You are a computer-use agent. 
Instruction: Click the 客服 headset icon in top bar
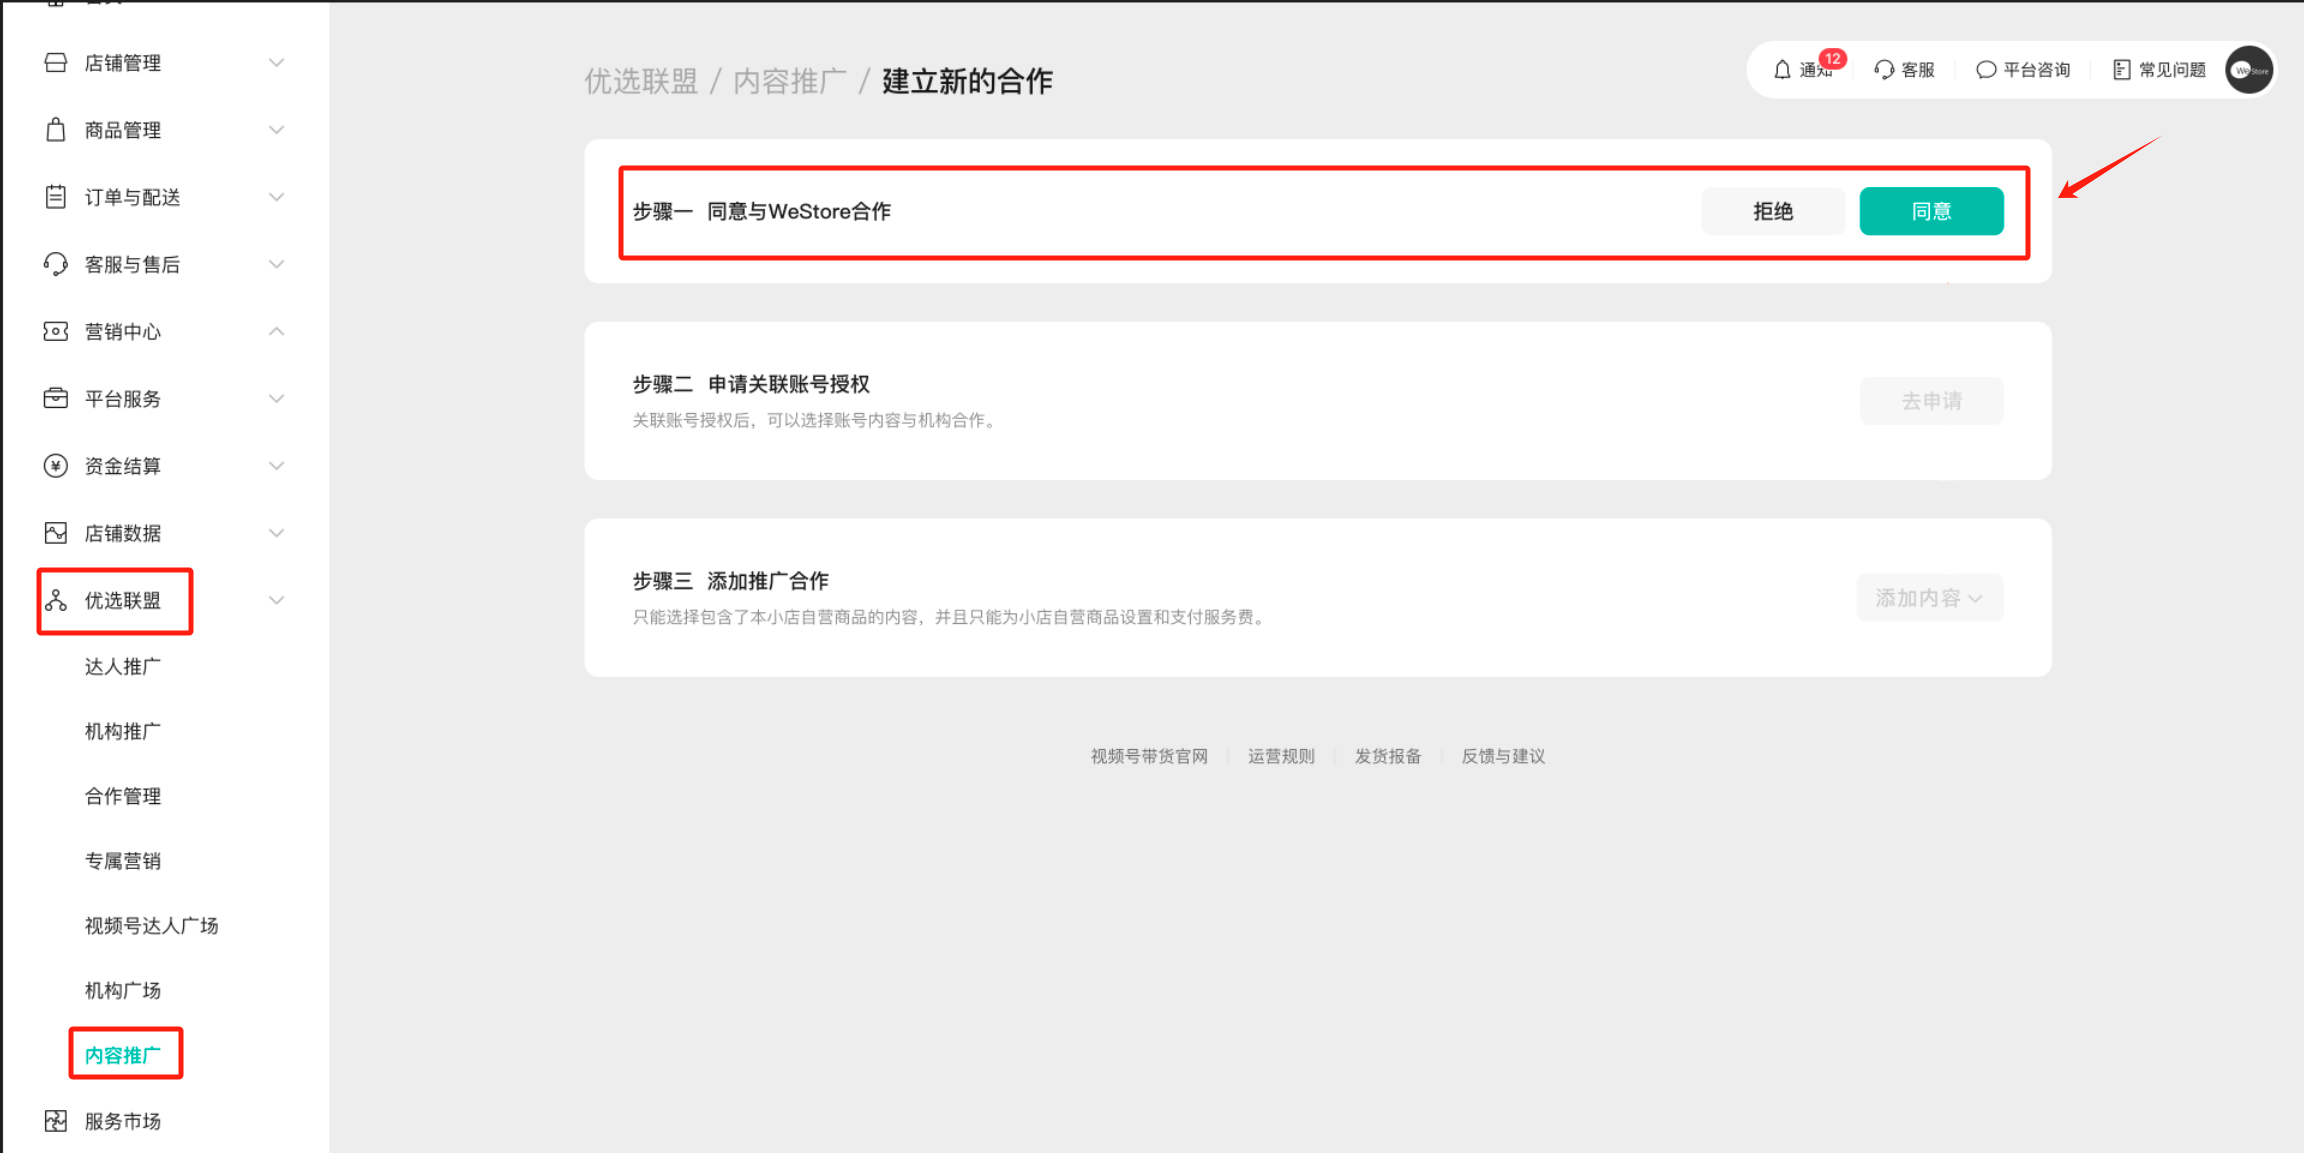(x=1884, y=70)
